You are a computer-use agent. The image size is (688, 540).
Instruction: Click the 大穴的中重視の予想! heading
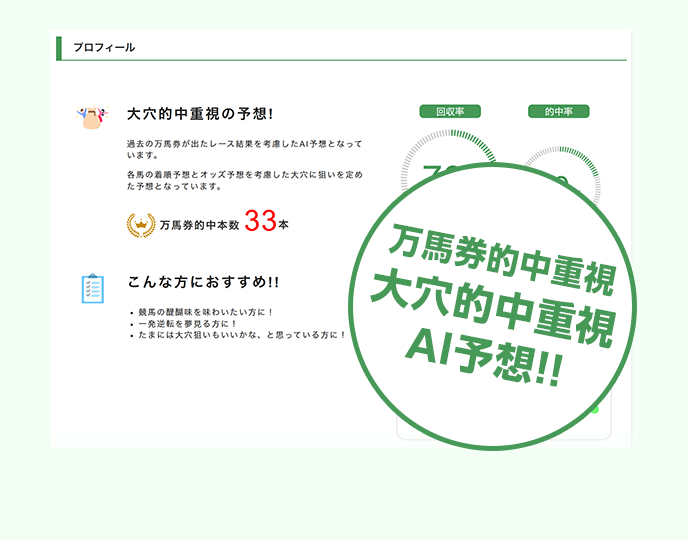pyautogui.click(x=200, y=114)
